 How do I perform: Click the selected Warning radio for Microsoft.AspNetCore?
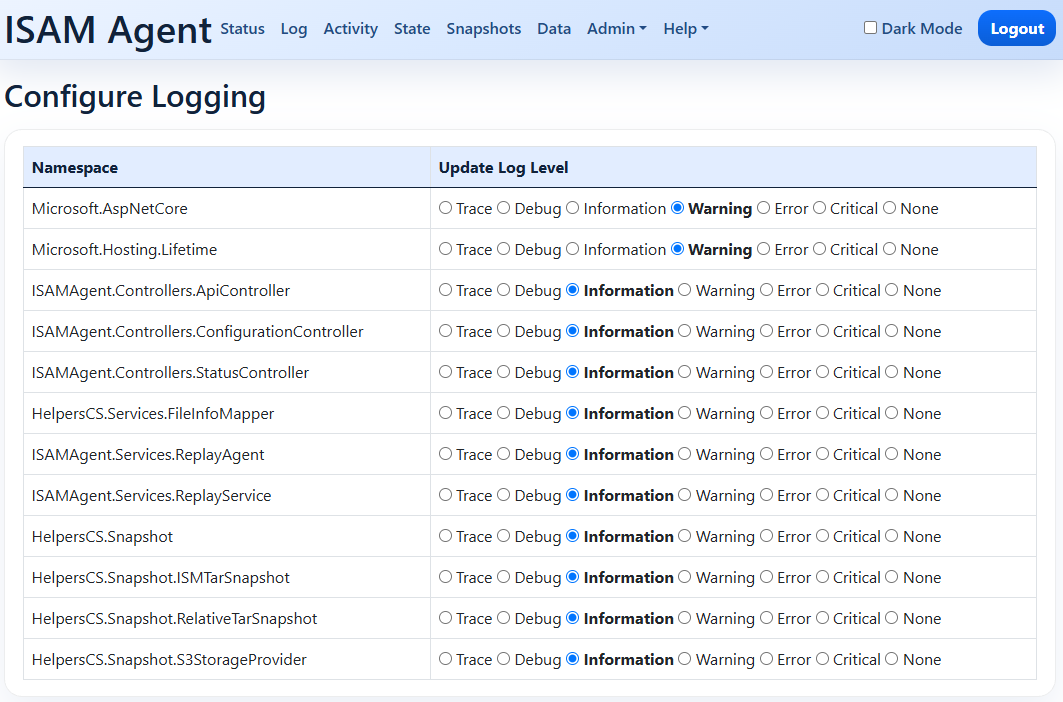pyautogui.click(x=677, y=208)
